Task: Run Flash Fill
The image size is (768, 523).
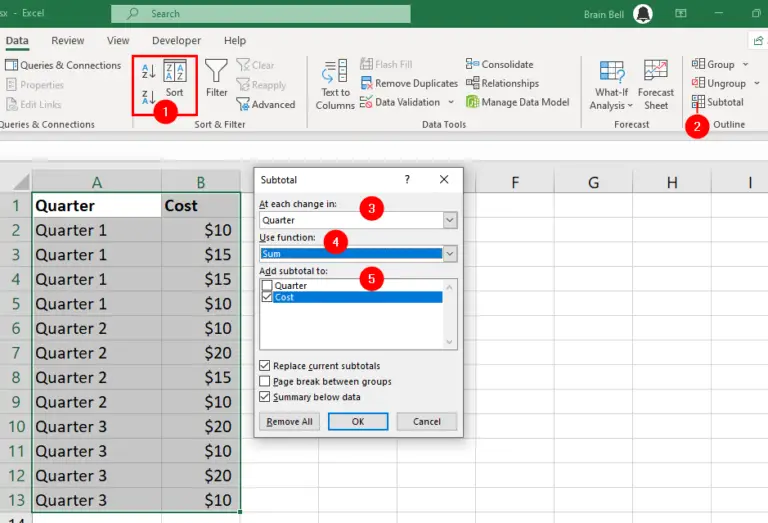Action: pos(386,64)
